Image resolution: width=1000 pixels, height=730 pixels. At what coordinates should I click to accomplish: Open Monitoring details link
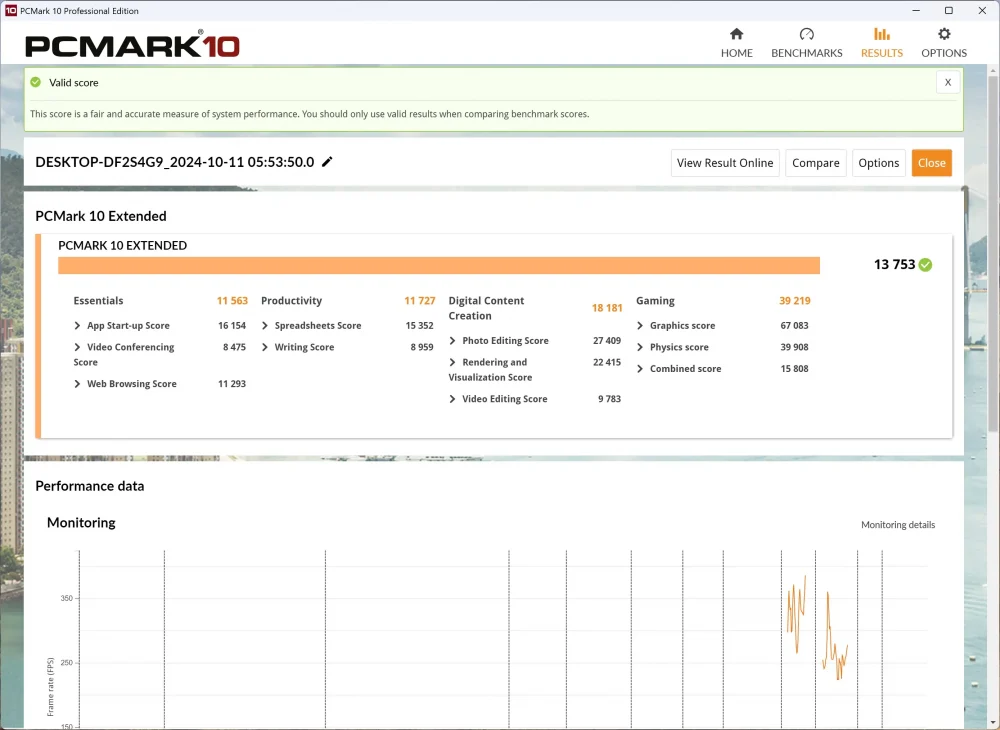click(x=898, y=525)
